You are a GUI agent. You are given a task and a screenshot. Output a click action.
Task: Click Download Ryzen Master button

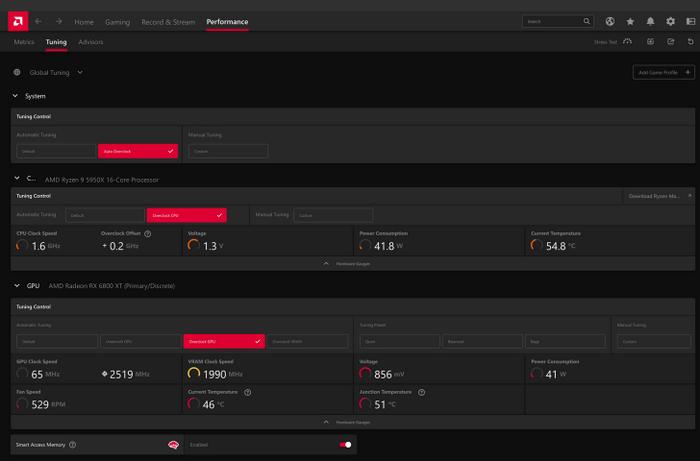[x=658, y=196]
